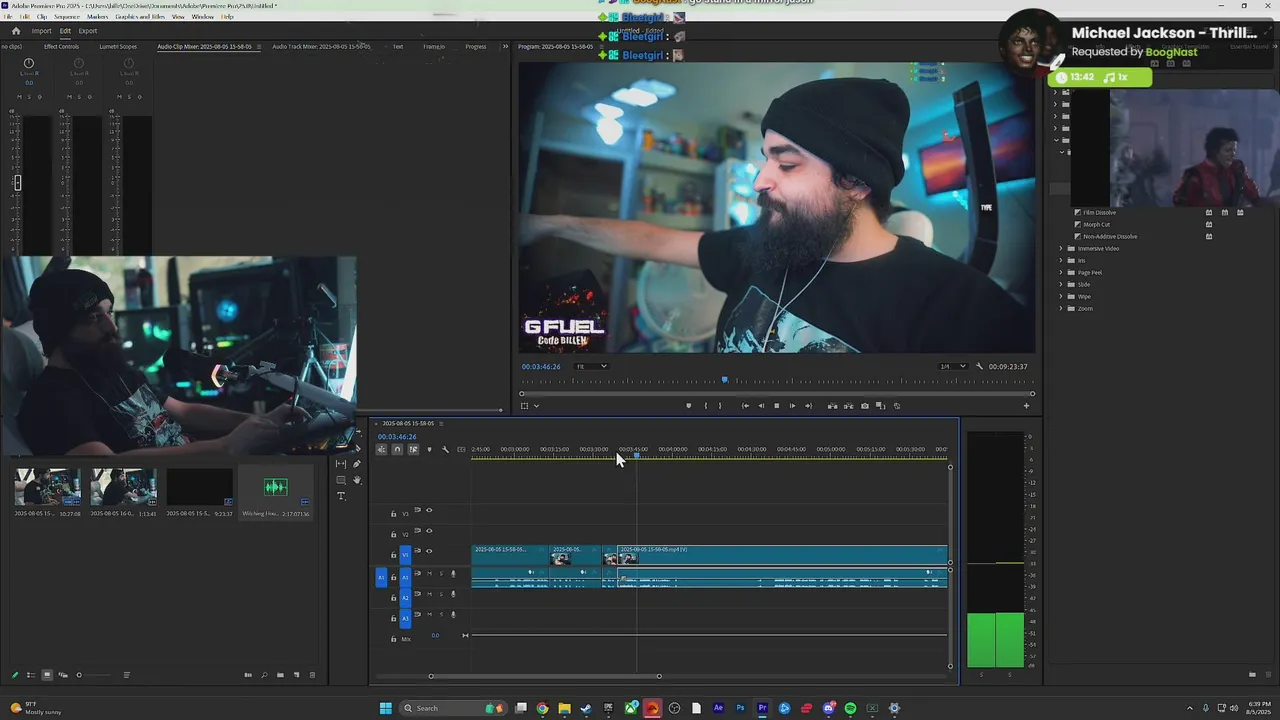Mute audio track A2
Screen dimensions: 1280x720
430,594
